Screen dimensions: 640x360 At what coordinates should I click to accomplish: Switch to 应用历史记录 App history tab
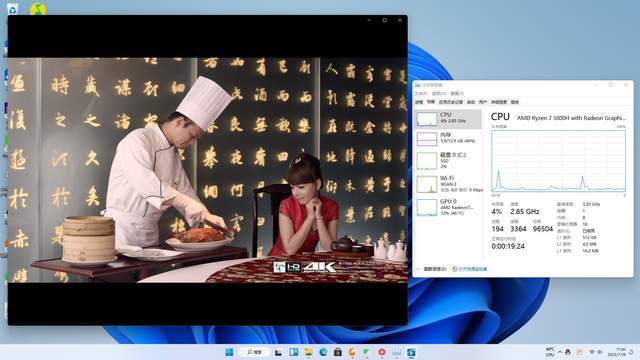pyautogui.click(x=451, y=102)
